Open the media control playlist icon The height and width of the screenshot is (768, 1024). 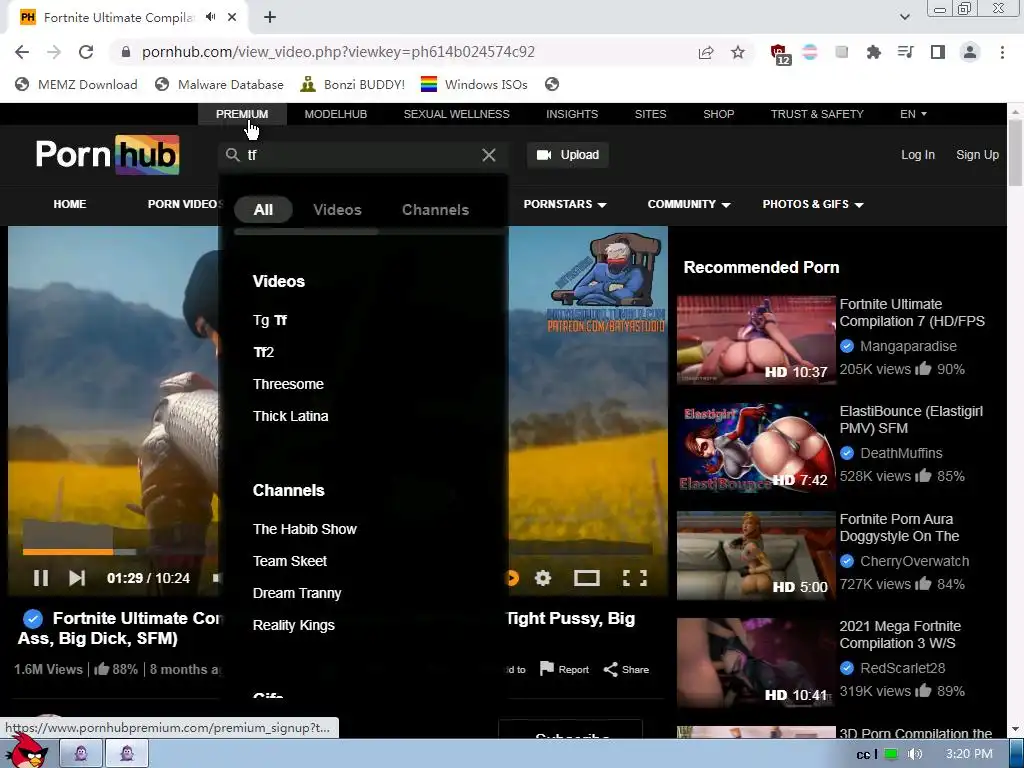[x=905, y=52]
